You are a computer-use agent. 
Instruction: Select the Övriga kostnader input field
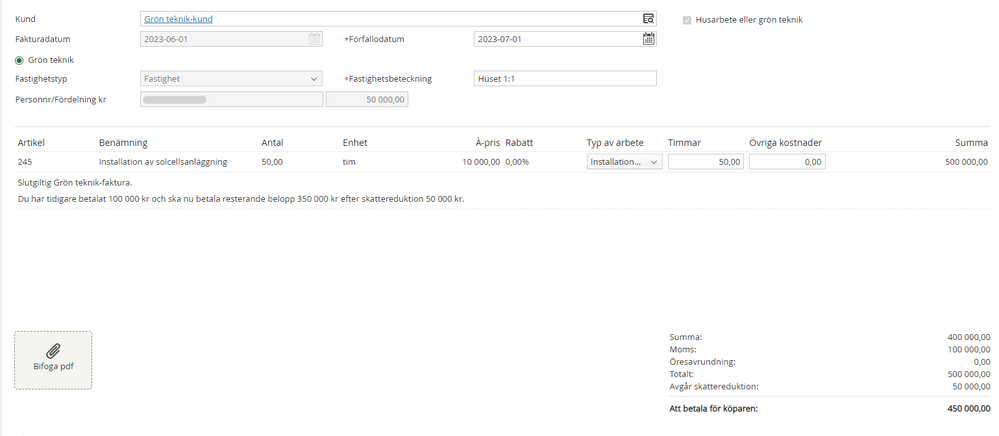click(786, 161)
